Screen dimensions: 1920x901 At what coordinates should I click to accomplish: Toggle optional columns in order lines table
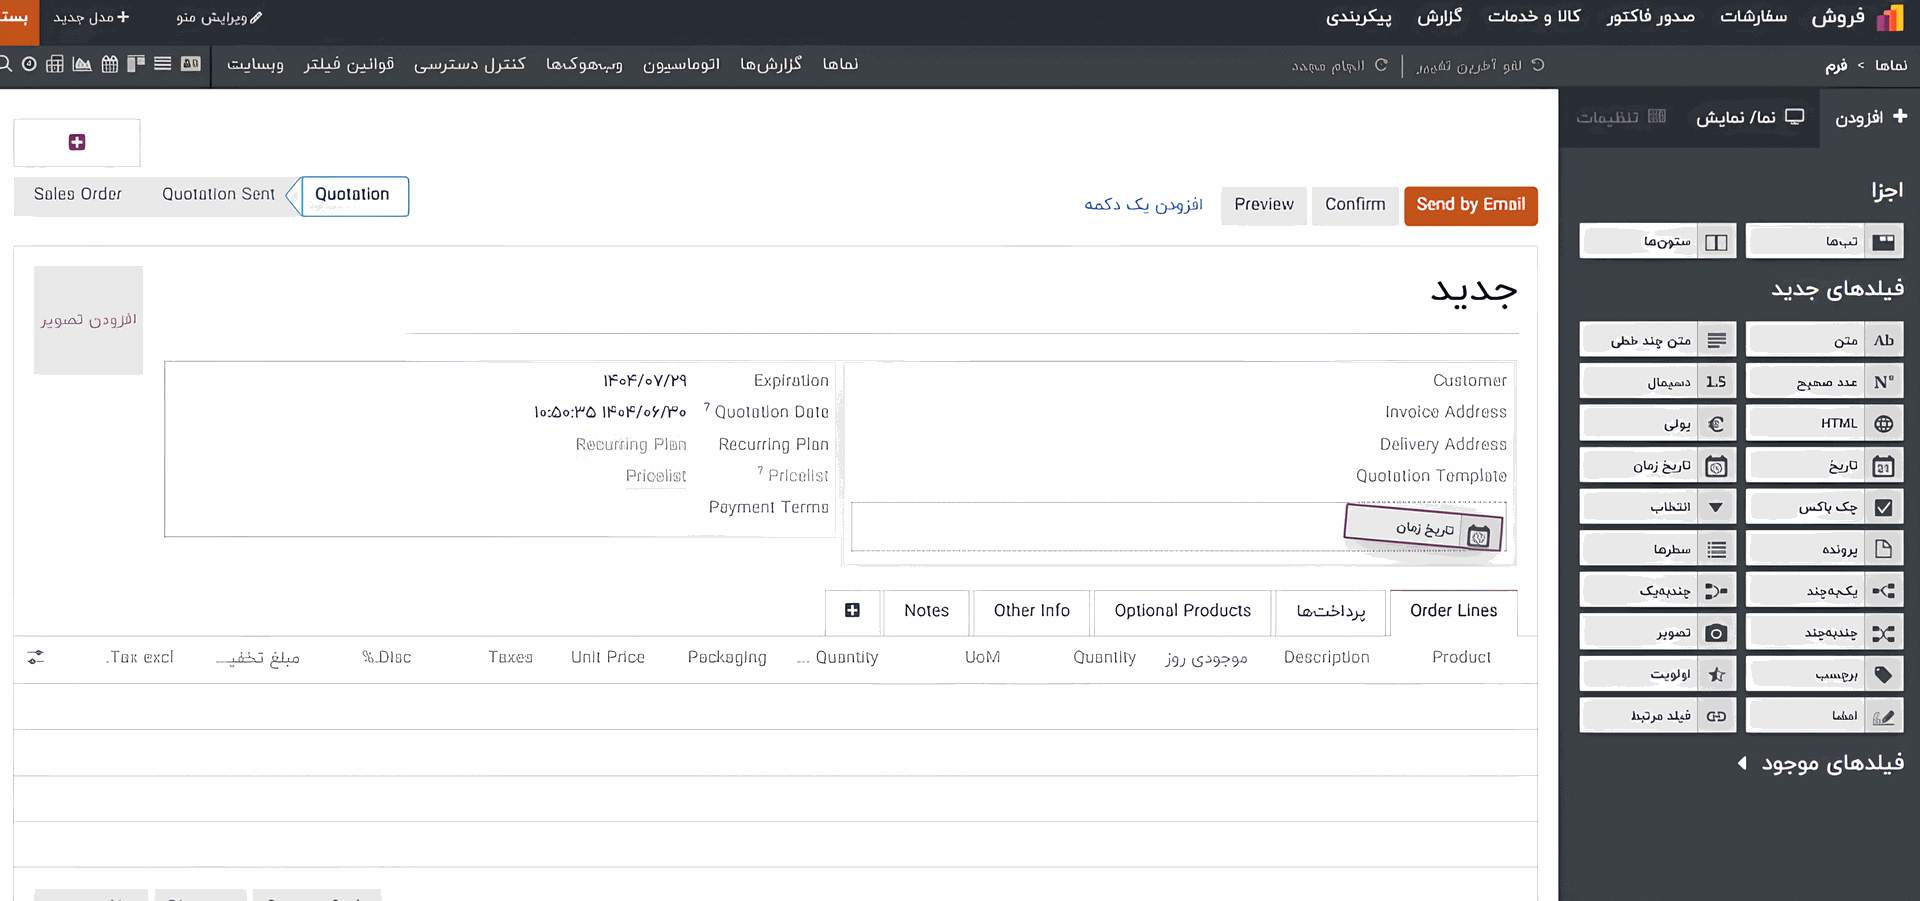point(36,657)
